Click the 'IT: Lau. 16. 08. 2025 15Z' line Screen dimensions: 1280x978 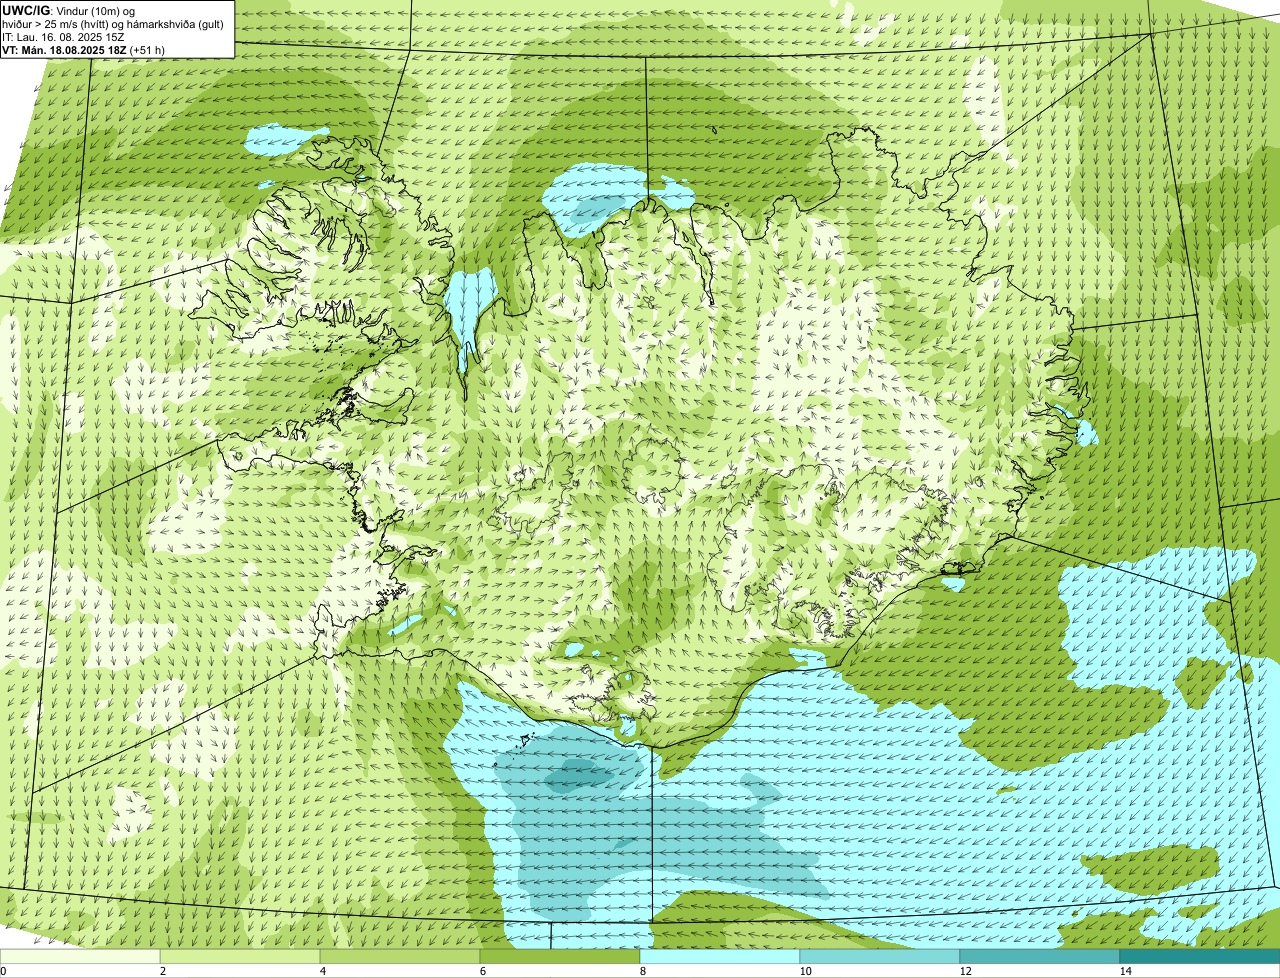point(63,36)
